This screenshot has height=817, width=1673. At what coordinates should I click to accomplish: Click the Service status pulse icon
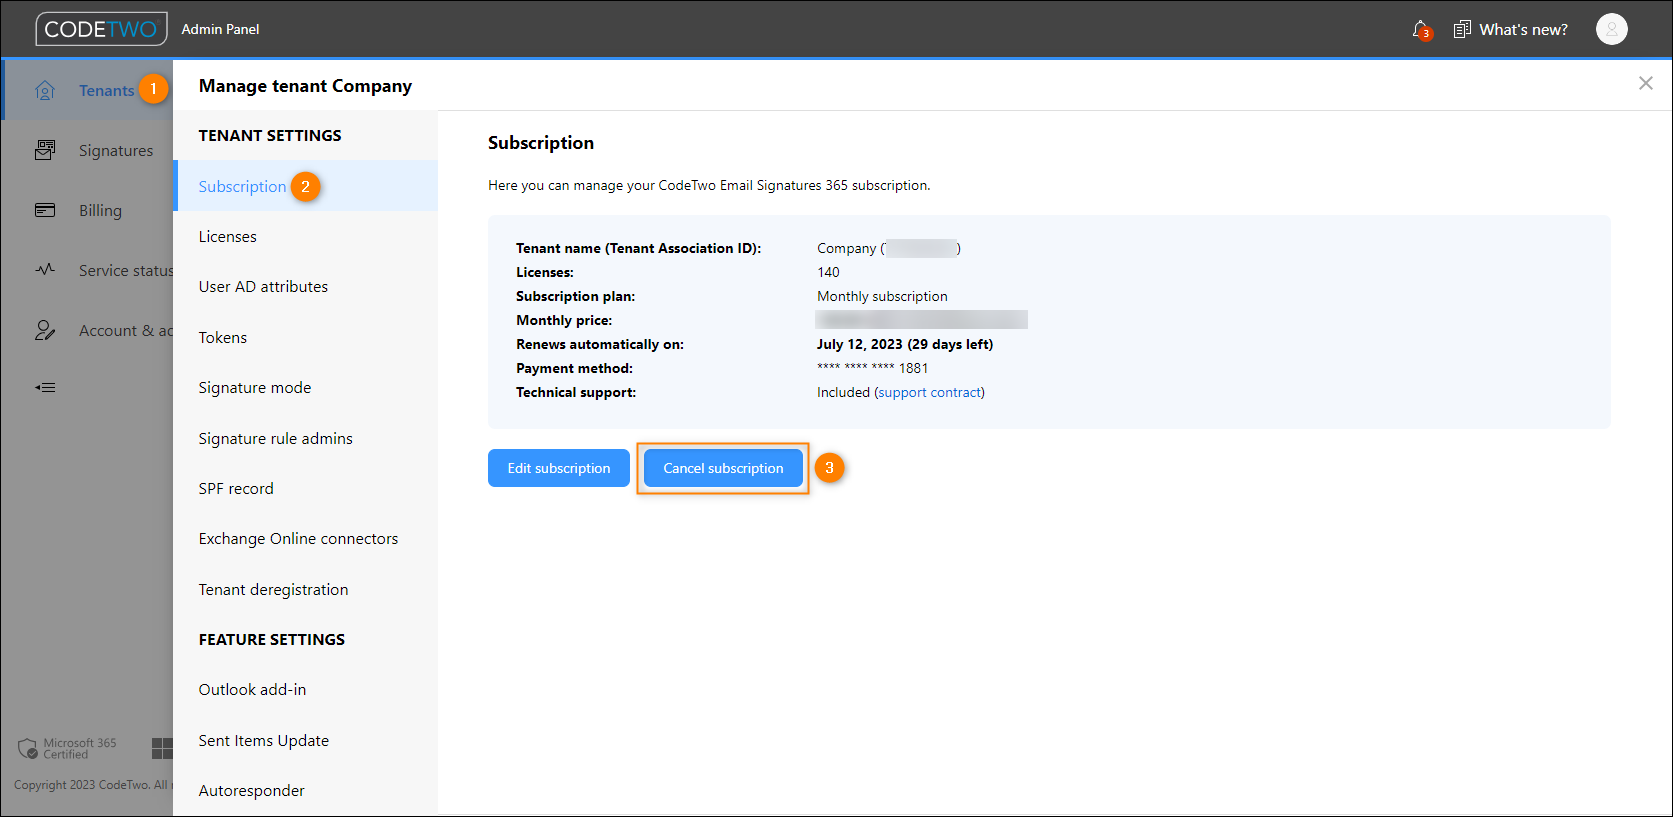45,270
